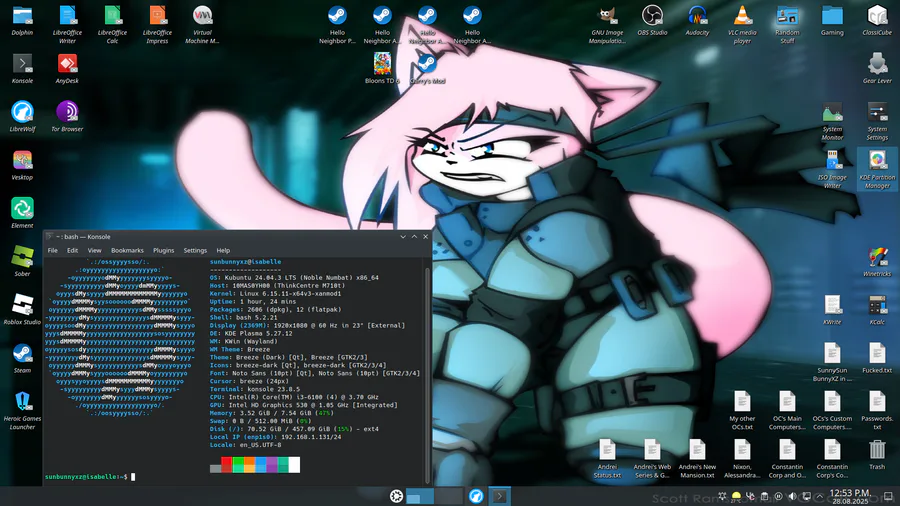Expand hidden system tray icons arrow

(820, 496)
